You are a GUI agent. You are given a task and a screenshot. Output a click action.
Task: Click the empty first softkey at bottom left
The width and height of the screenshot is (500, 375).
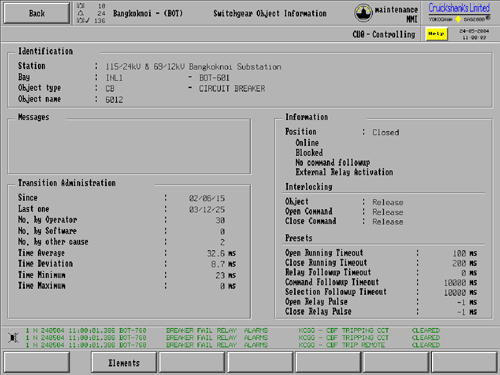click(x=37, y=363)
